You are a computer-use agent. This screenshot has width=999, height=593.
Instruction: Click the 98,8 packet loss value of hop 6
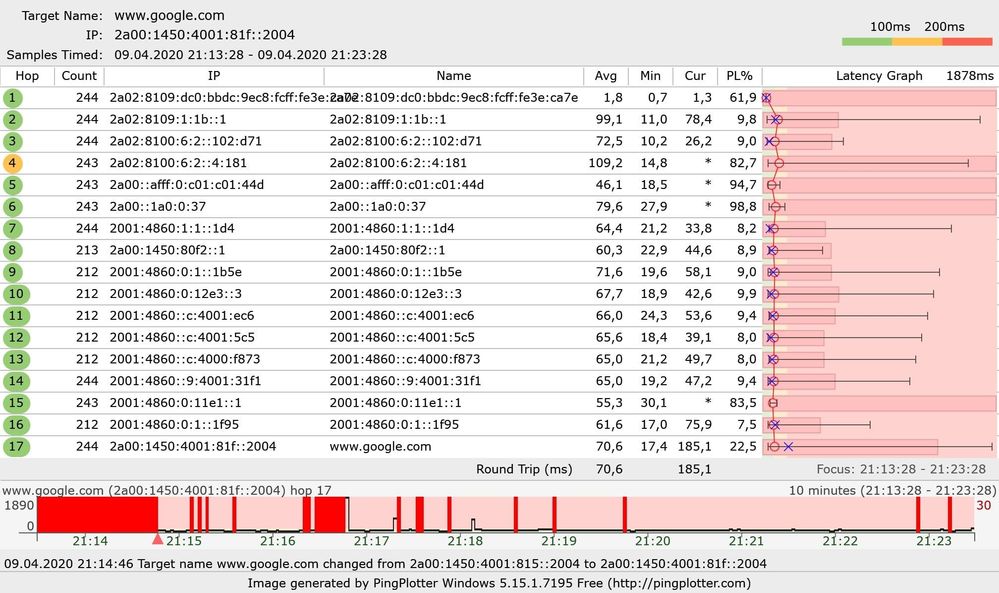[743, 207]
